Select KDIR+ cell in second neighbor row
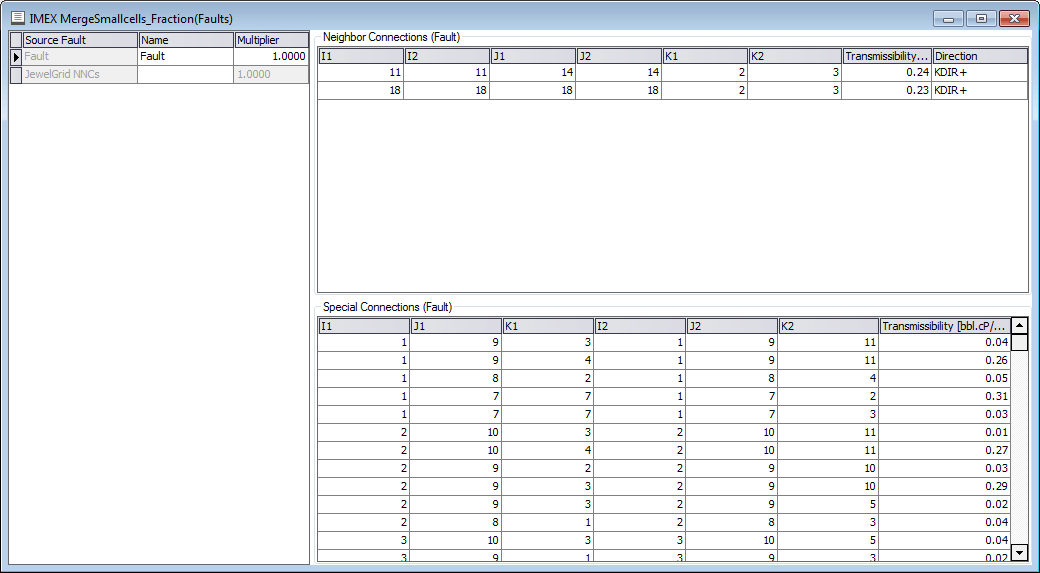 (979, 91)
